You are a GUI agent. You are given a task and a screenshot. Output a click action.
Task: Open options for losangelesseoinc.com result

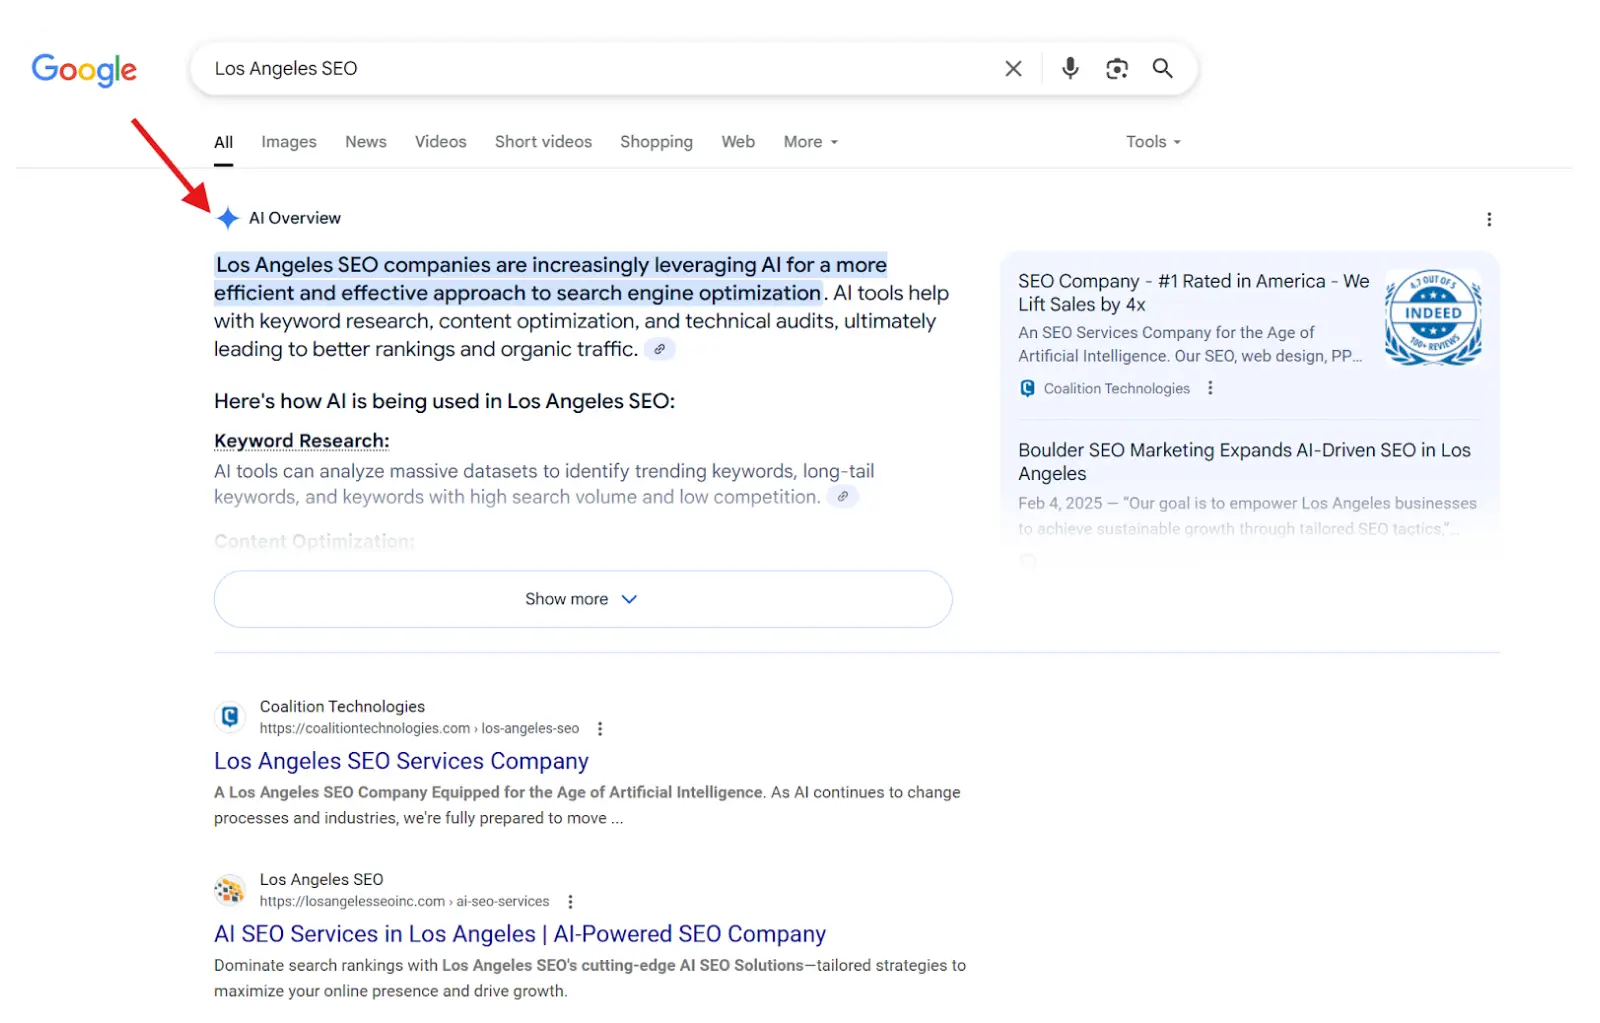tap(570, 902)
